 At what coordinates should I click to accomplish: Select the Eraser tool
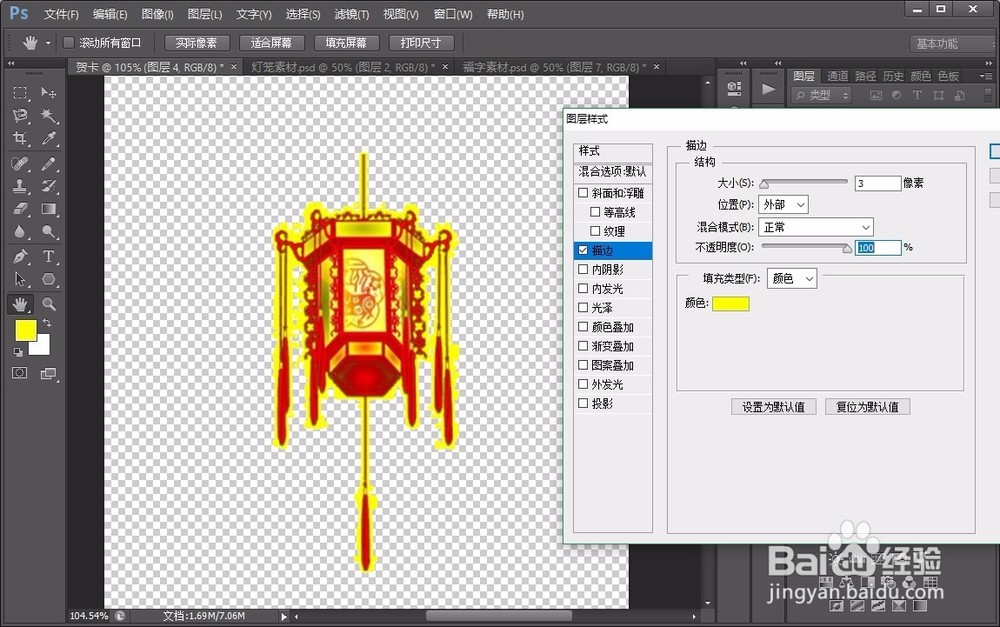point(20,209)
